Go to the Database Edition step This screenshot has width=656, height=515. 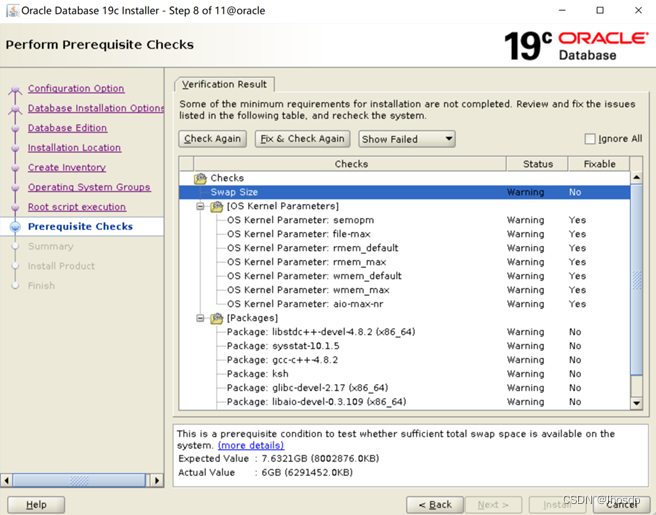click(x=67, y=128)
